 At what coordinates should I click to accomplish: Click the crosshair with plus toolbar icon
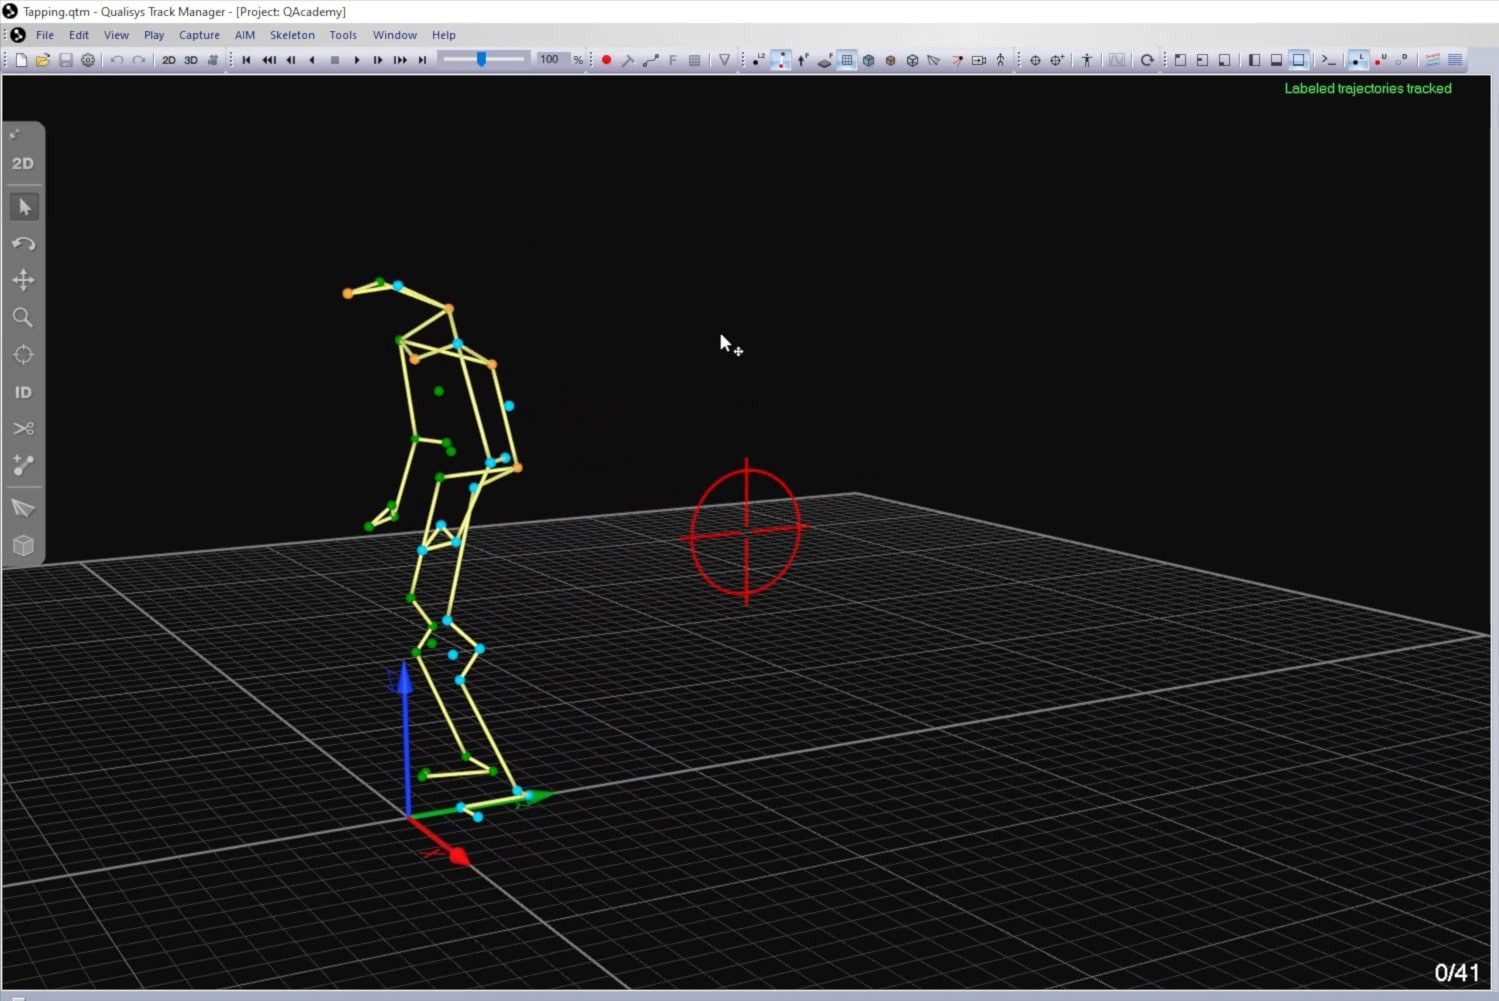tap(1057, 60)
